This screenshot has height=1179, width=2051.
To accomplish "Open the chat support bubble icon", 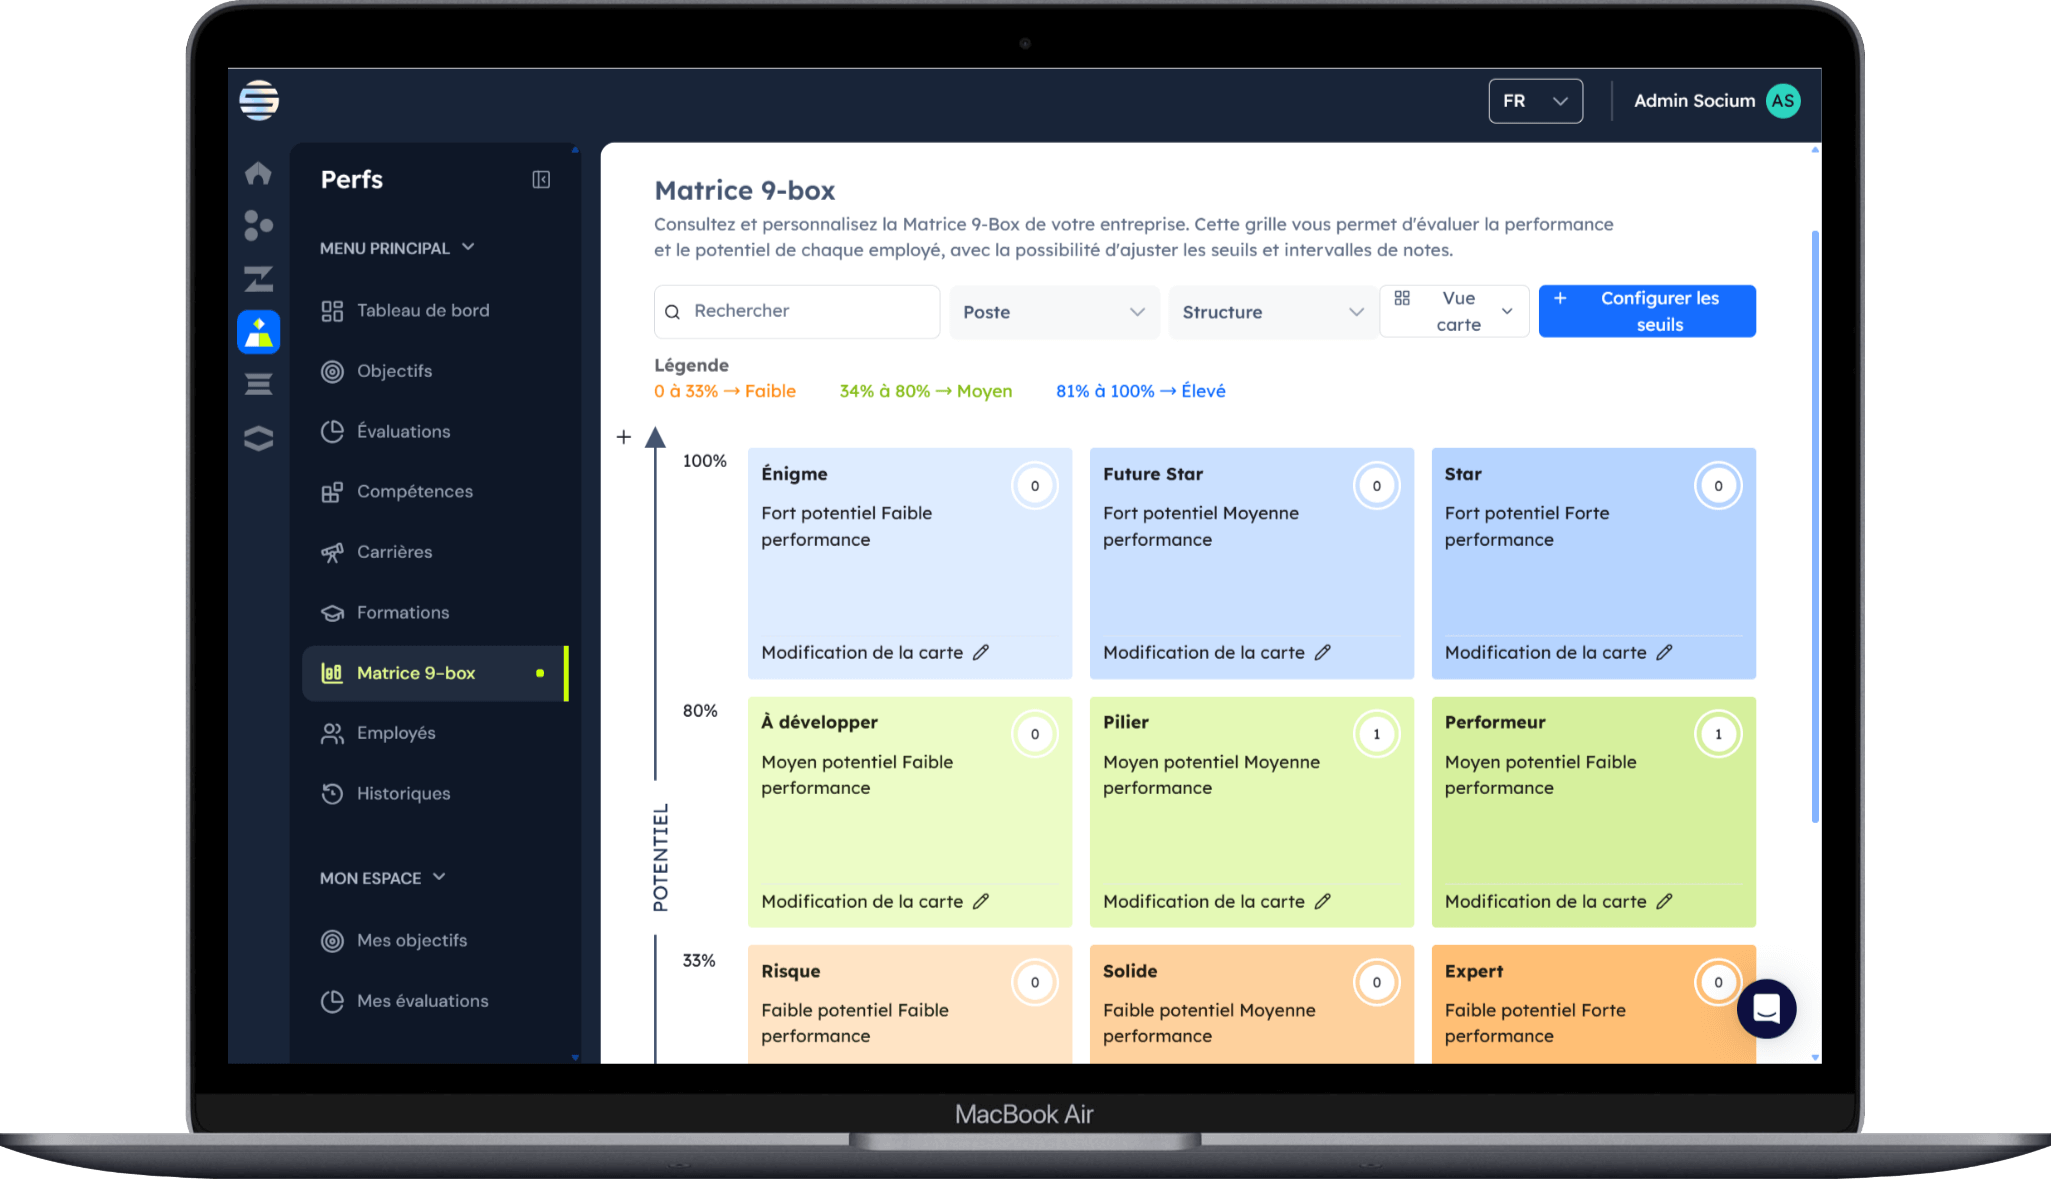I will coord(1766,1008).
